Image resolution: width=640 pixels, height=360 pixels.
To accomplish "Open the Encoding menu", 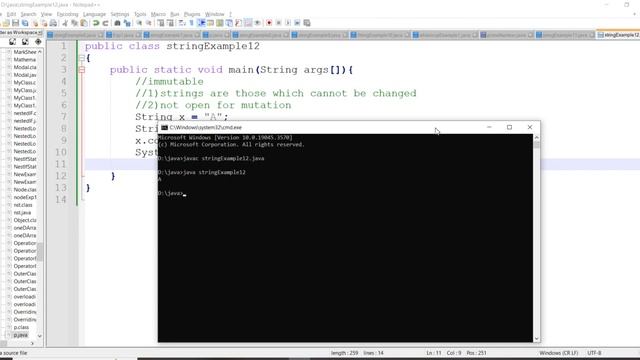I will point(67,14).
